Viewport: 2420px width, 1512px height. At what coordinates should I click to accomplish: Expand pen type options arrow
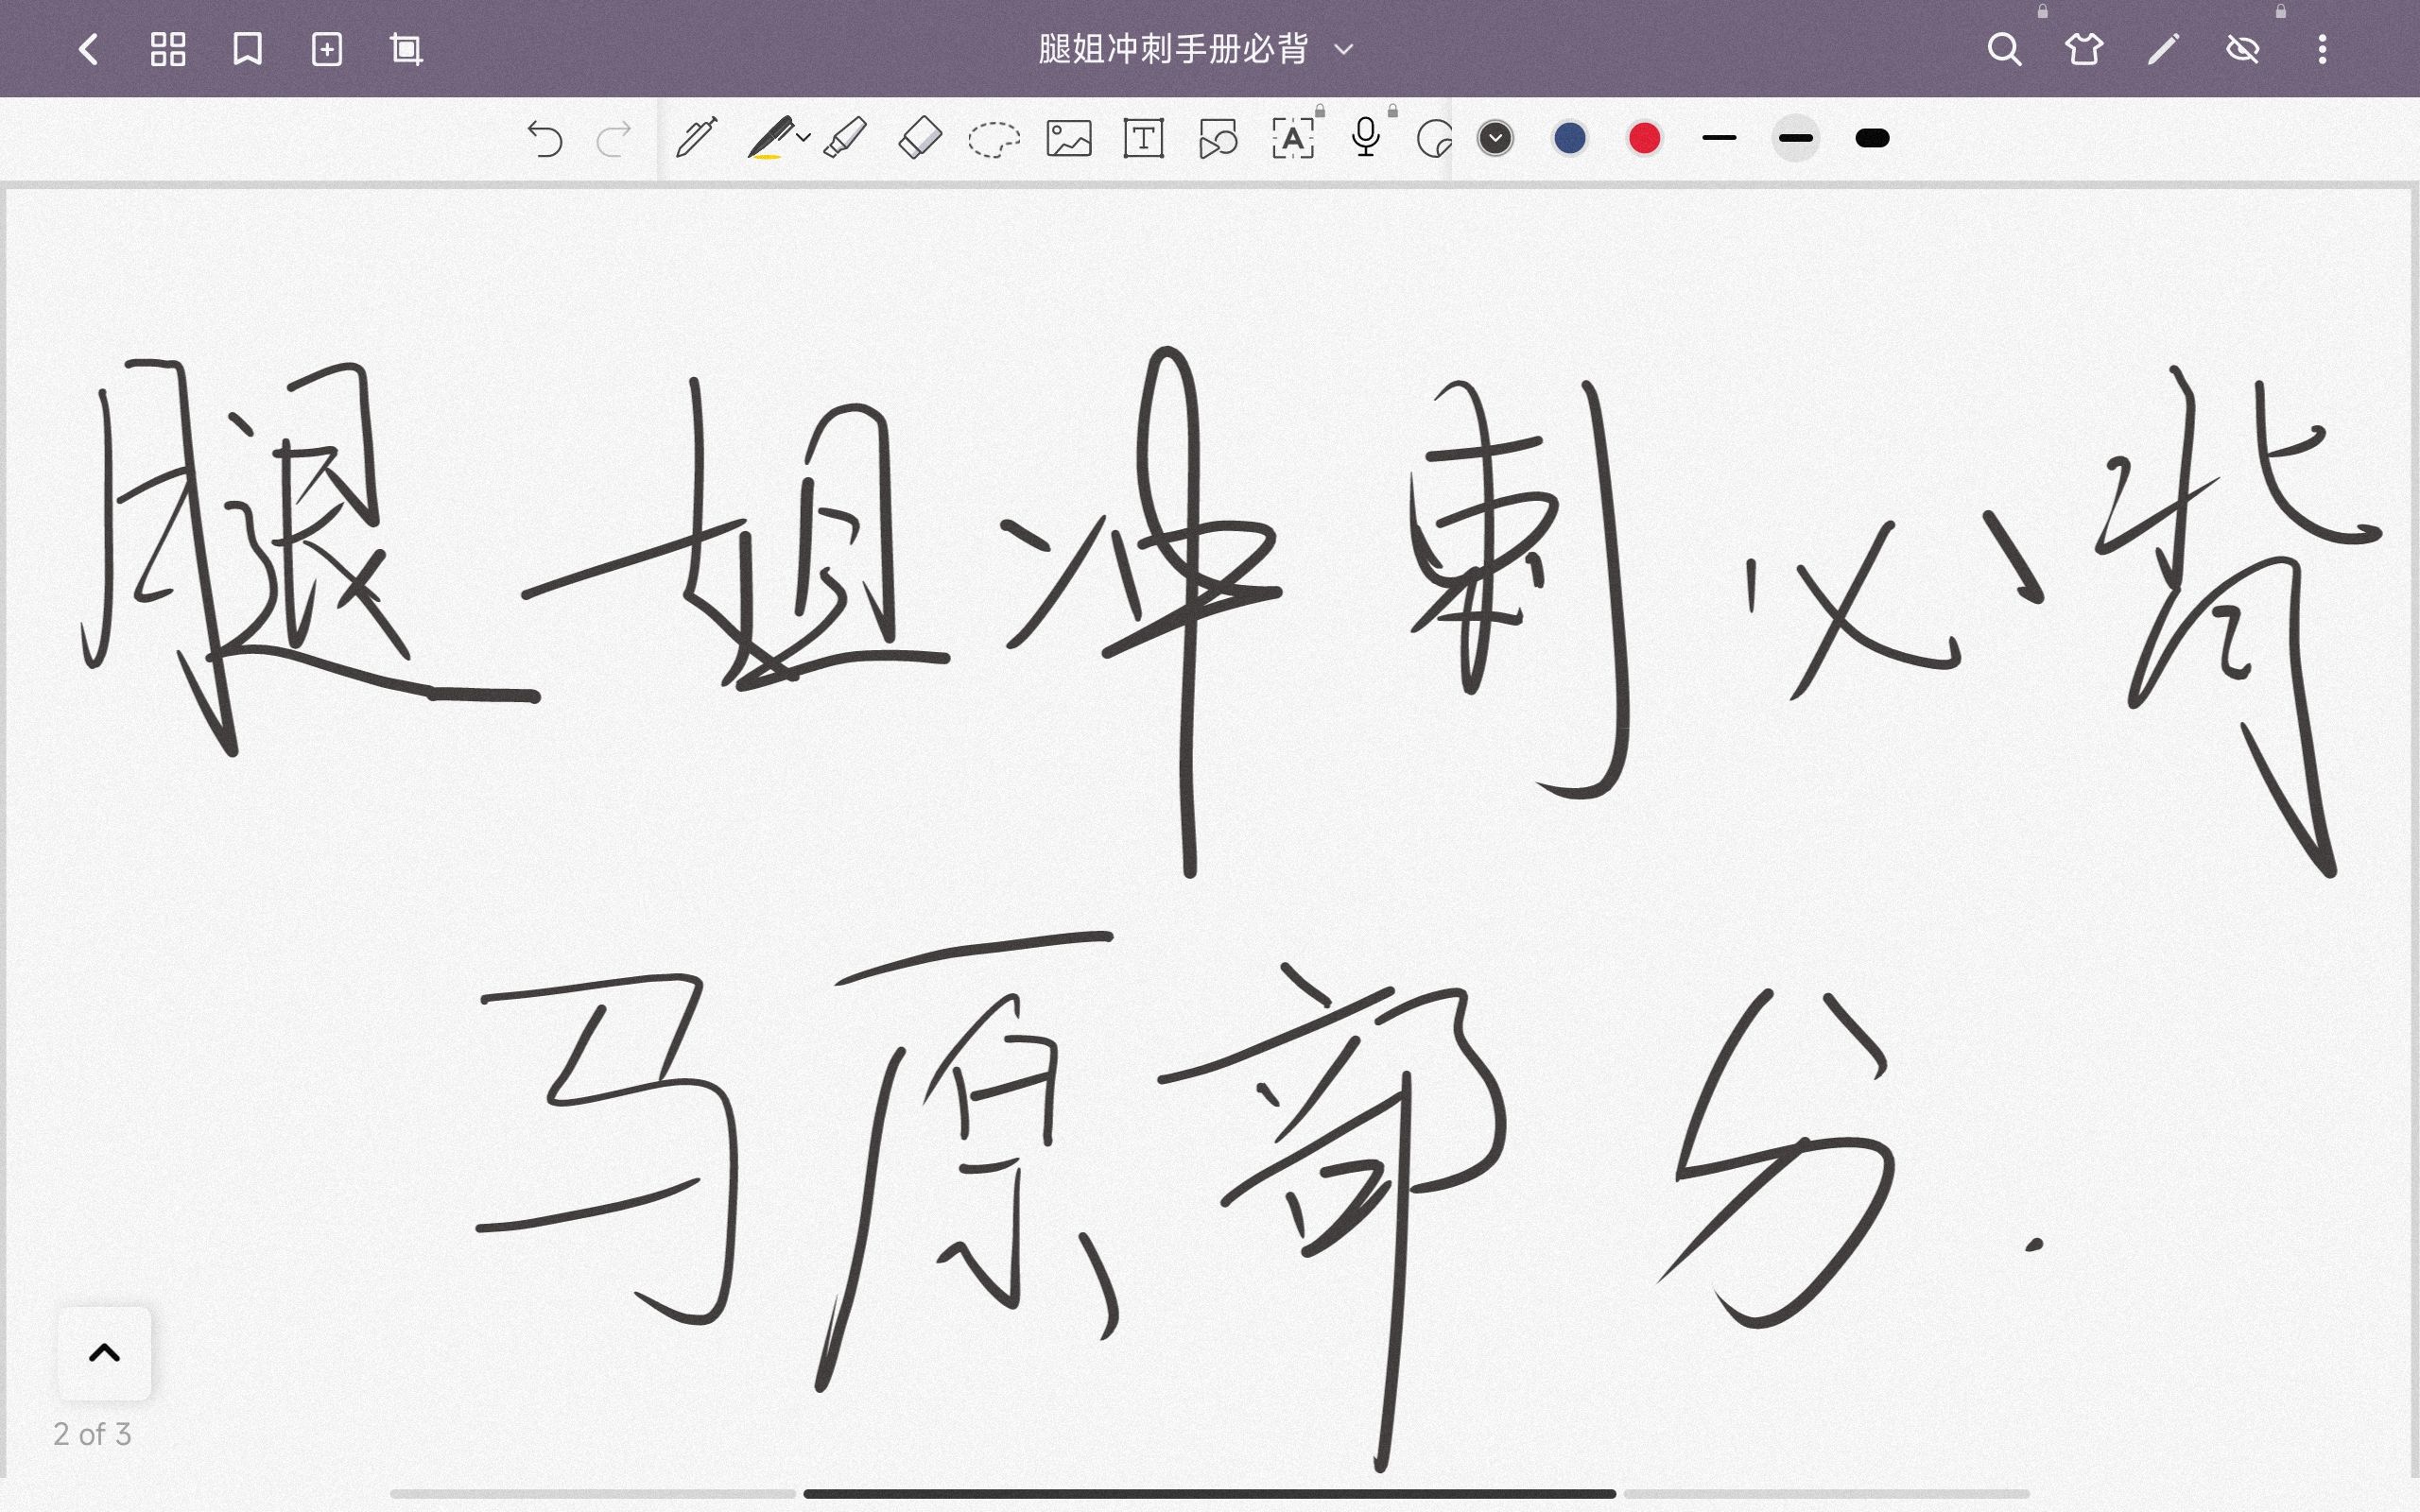click(803, 138)
